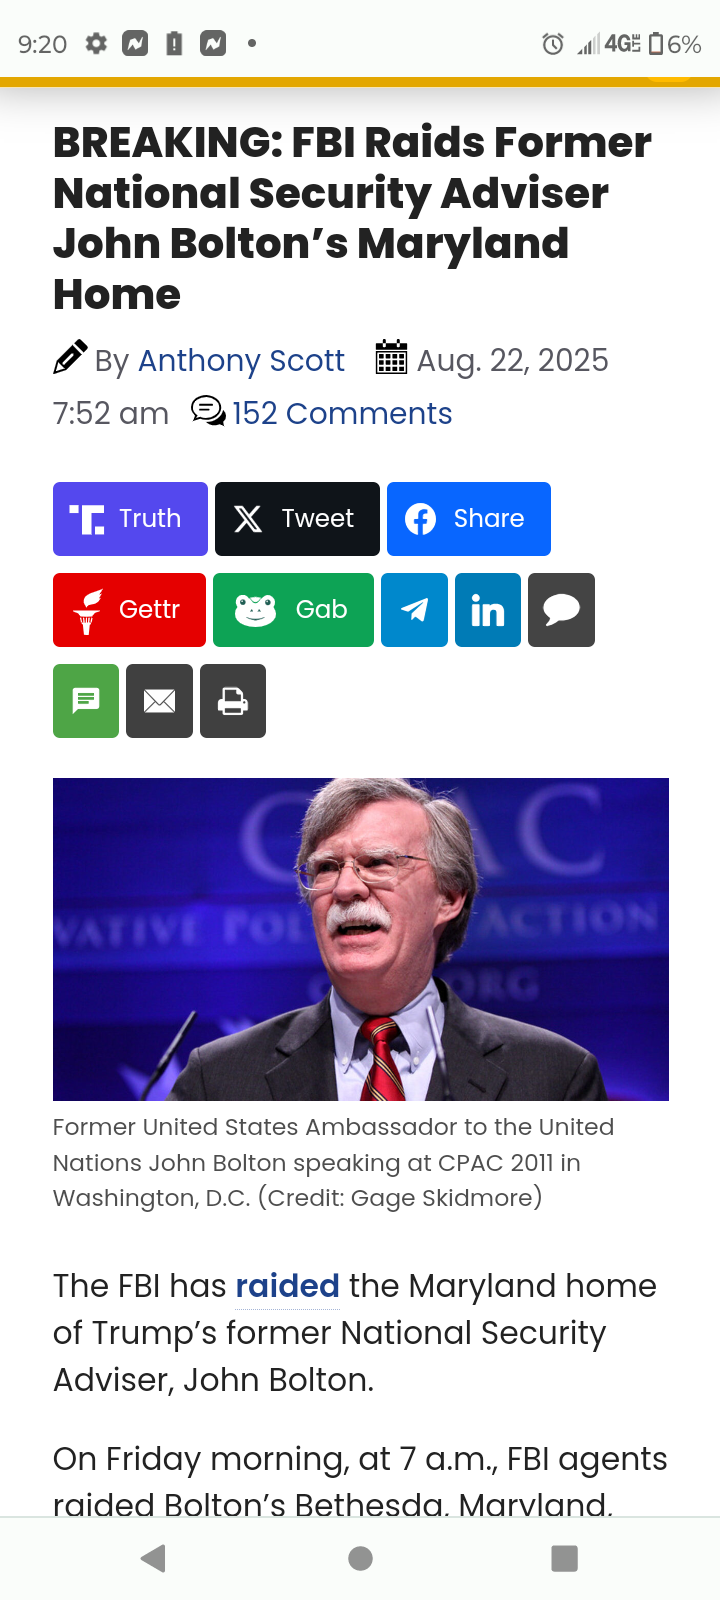Send article through Telegram icon

click(x=414, y=610)
